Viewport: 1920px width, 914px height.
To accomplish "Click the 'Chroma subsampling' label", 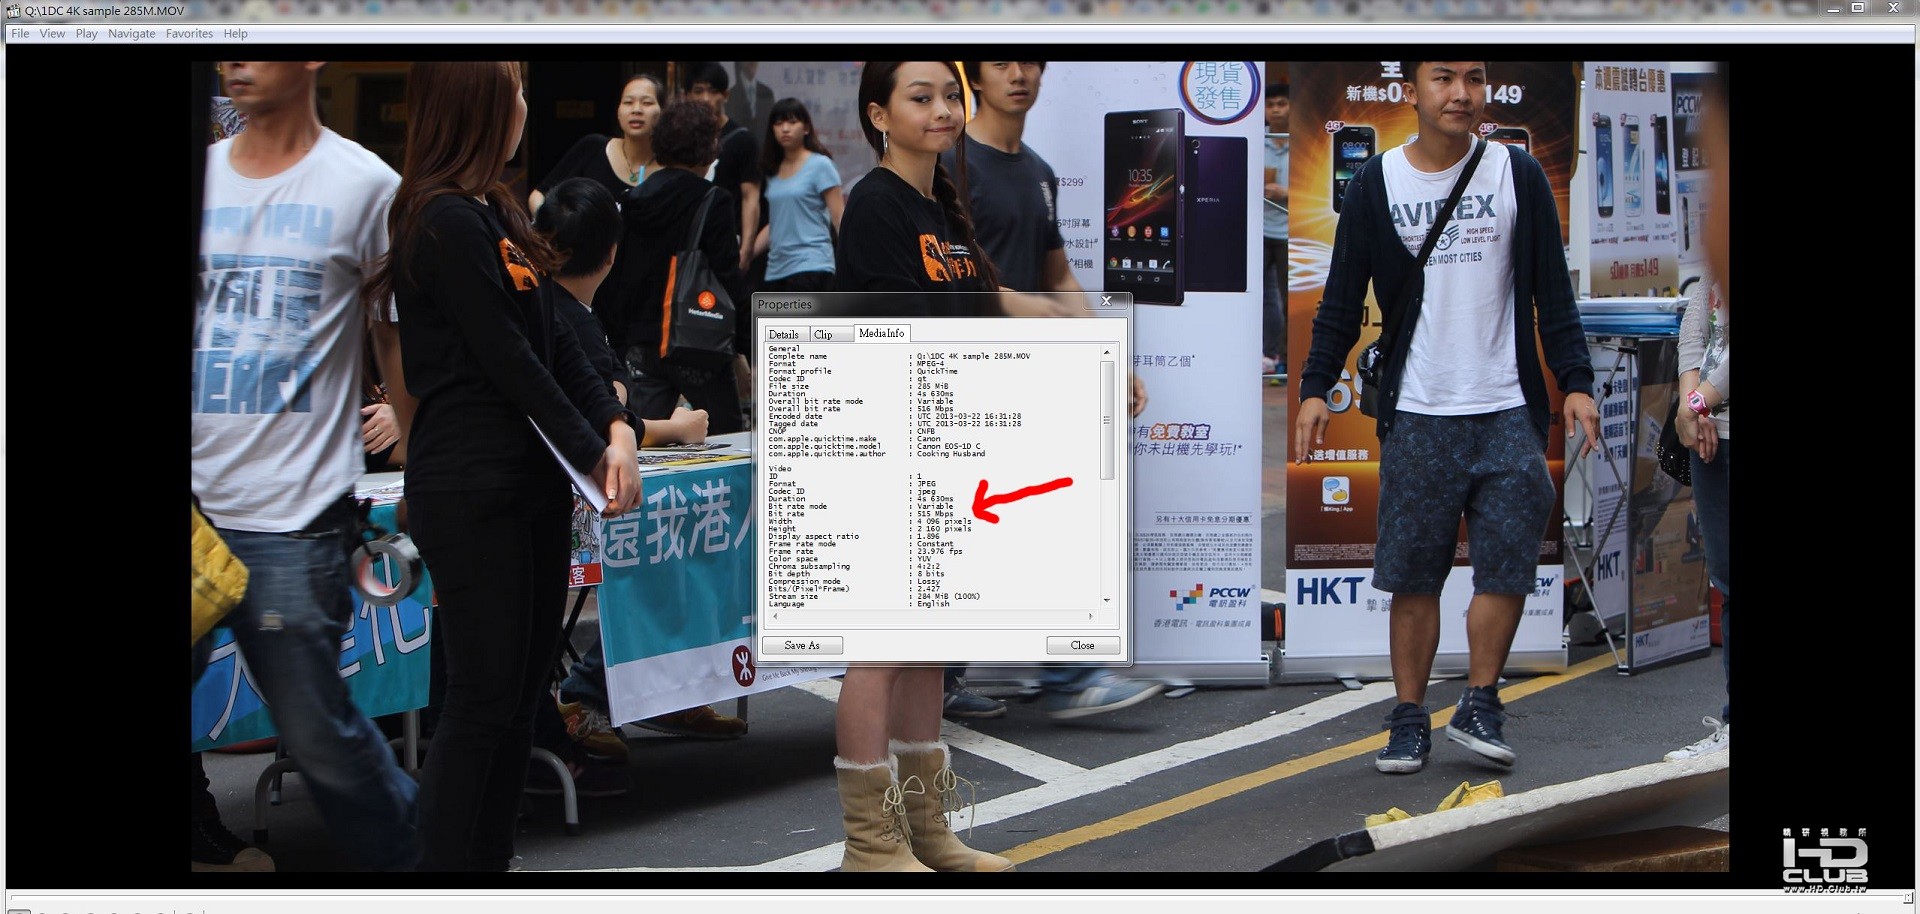I will [x=809, y=567].
